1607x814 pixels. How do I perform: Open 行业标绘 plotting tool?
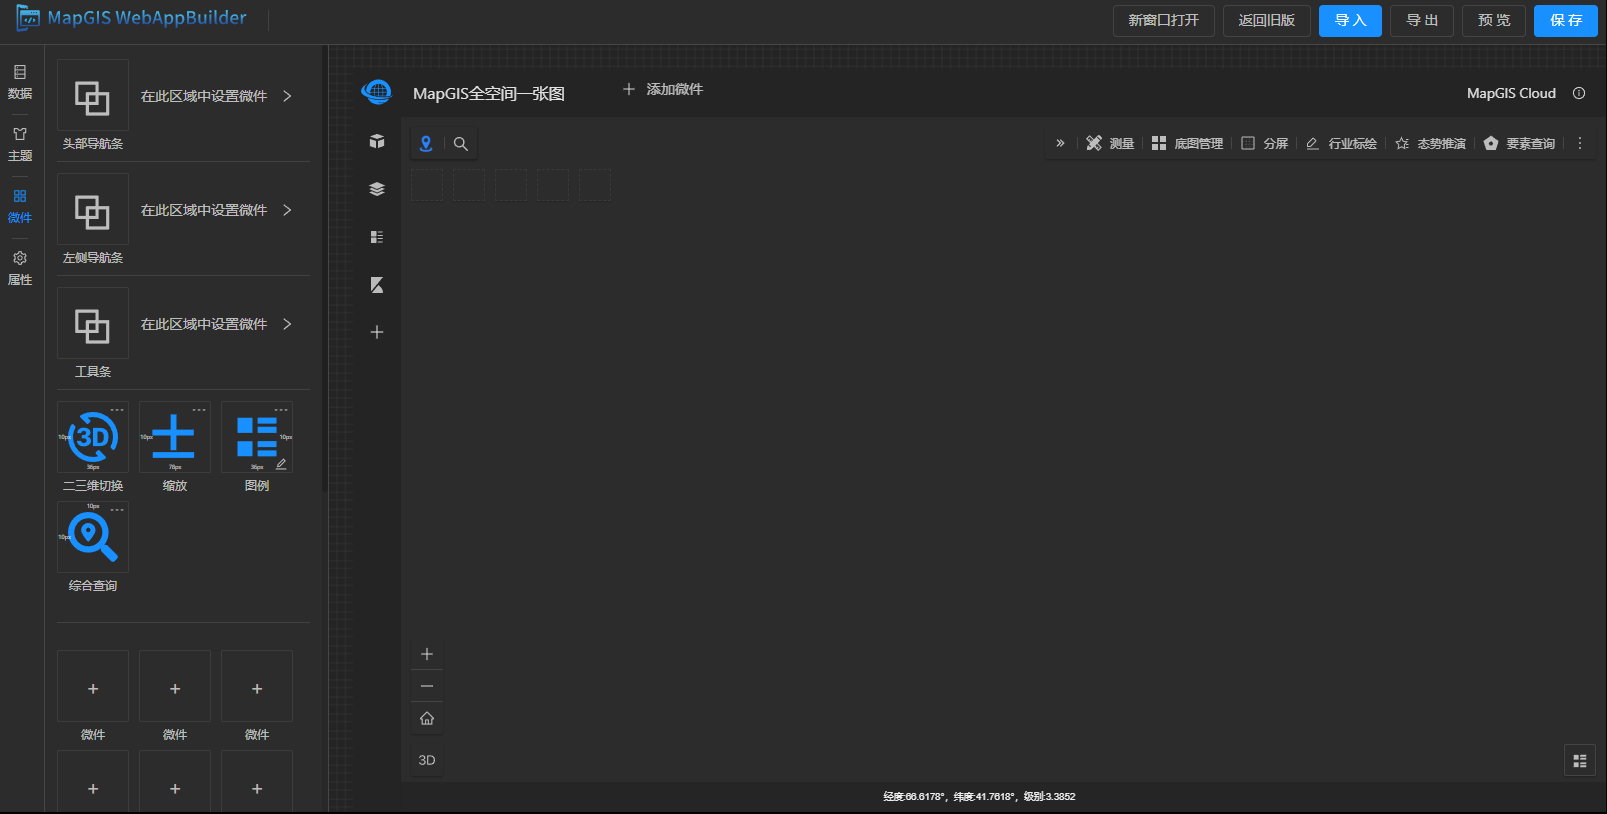pos(1341,143)
